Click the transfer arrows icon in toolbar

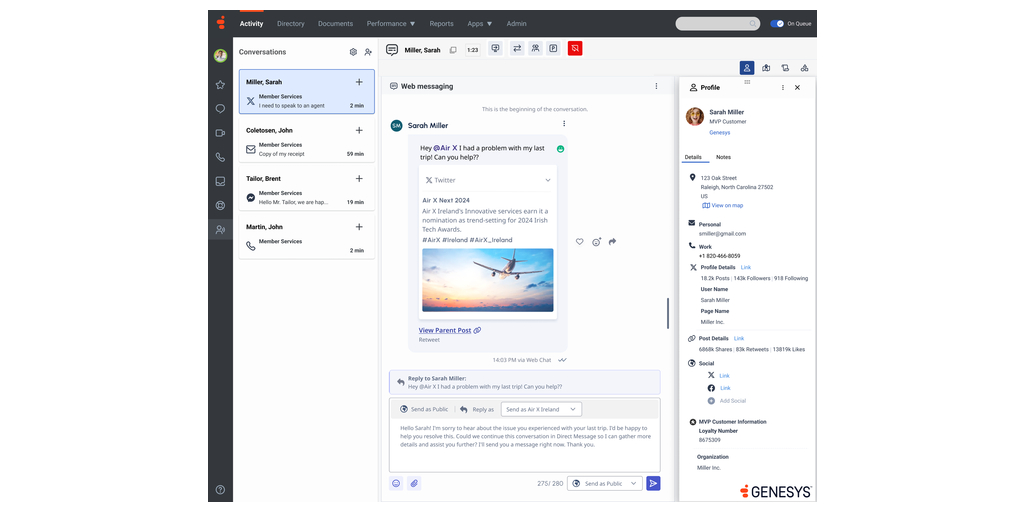517,48
